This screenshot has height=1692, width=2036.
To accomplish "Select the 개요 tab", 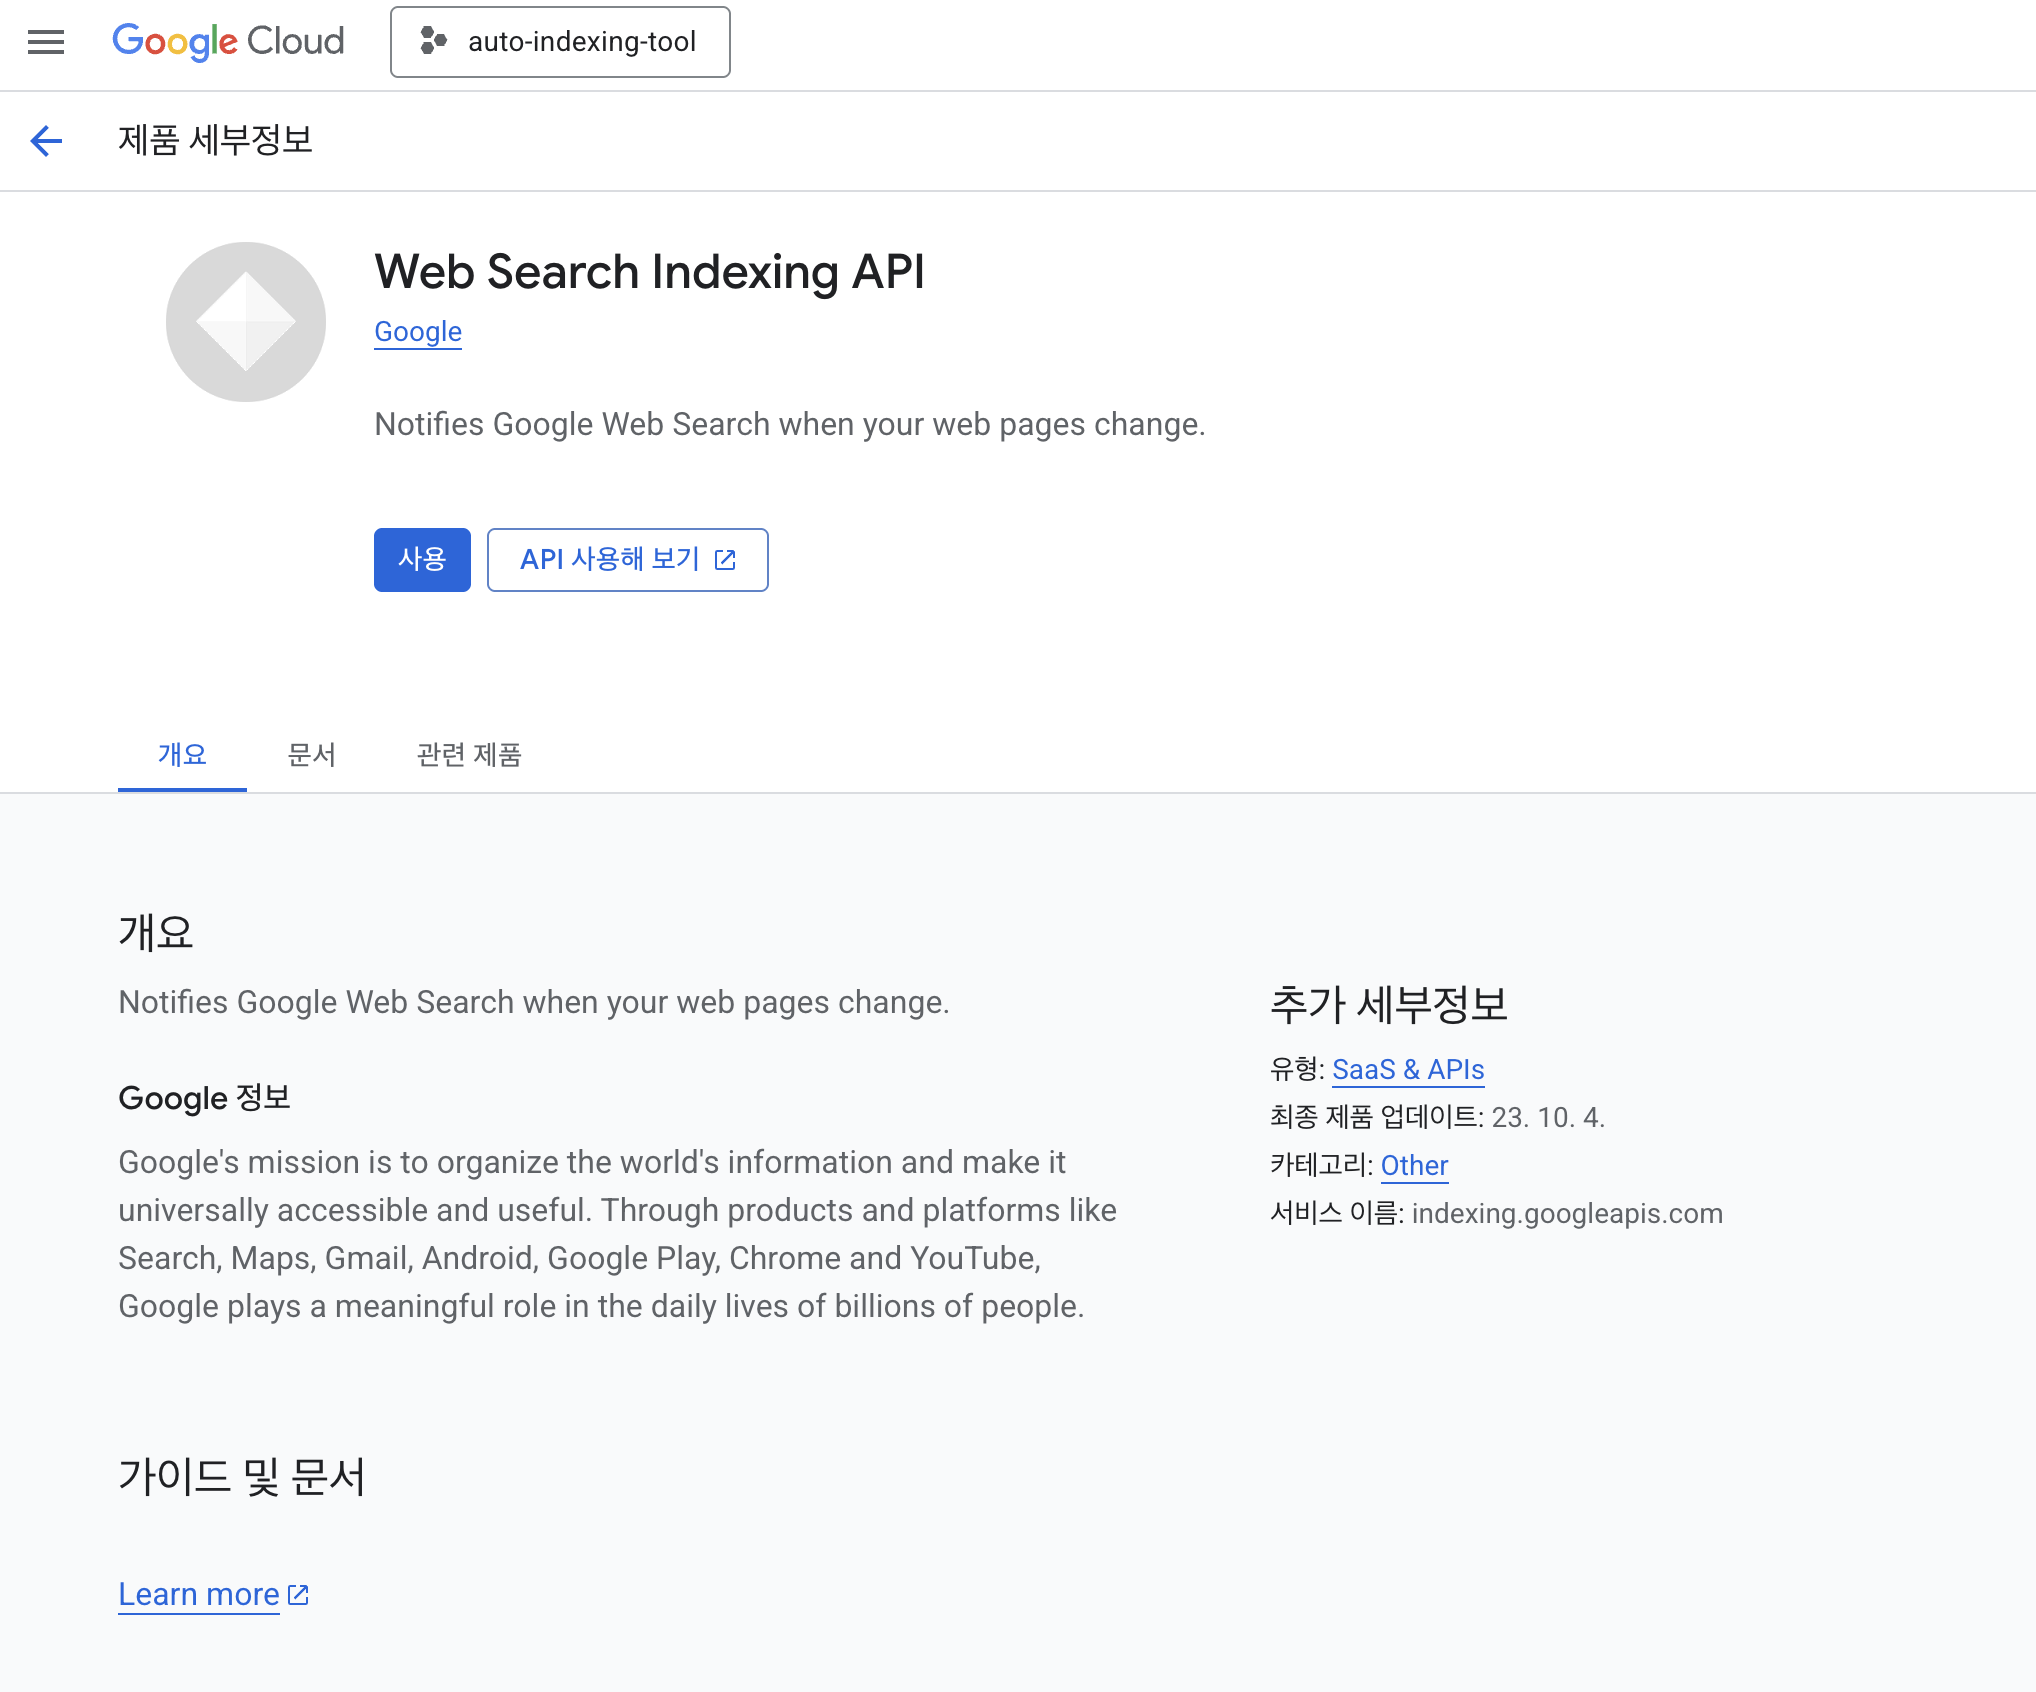I will click(x=182, y=755).
